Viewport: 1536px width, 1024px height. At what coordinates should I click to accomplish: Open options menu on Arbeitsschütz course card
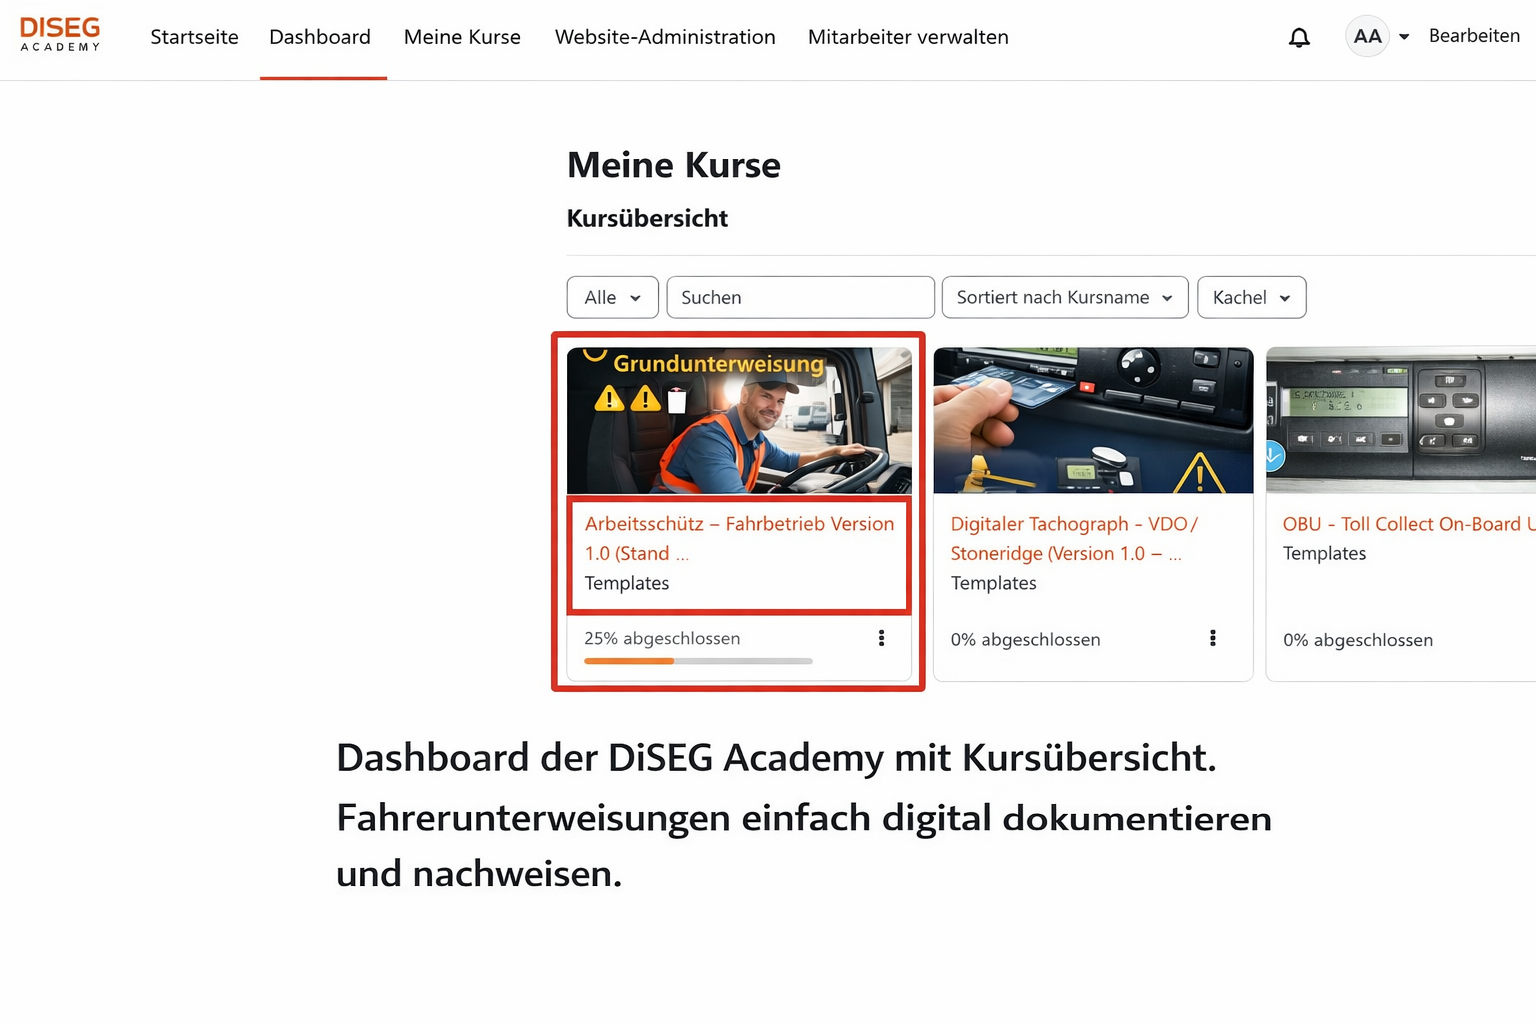(x=881, y=638)
